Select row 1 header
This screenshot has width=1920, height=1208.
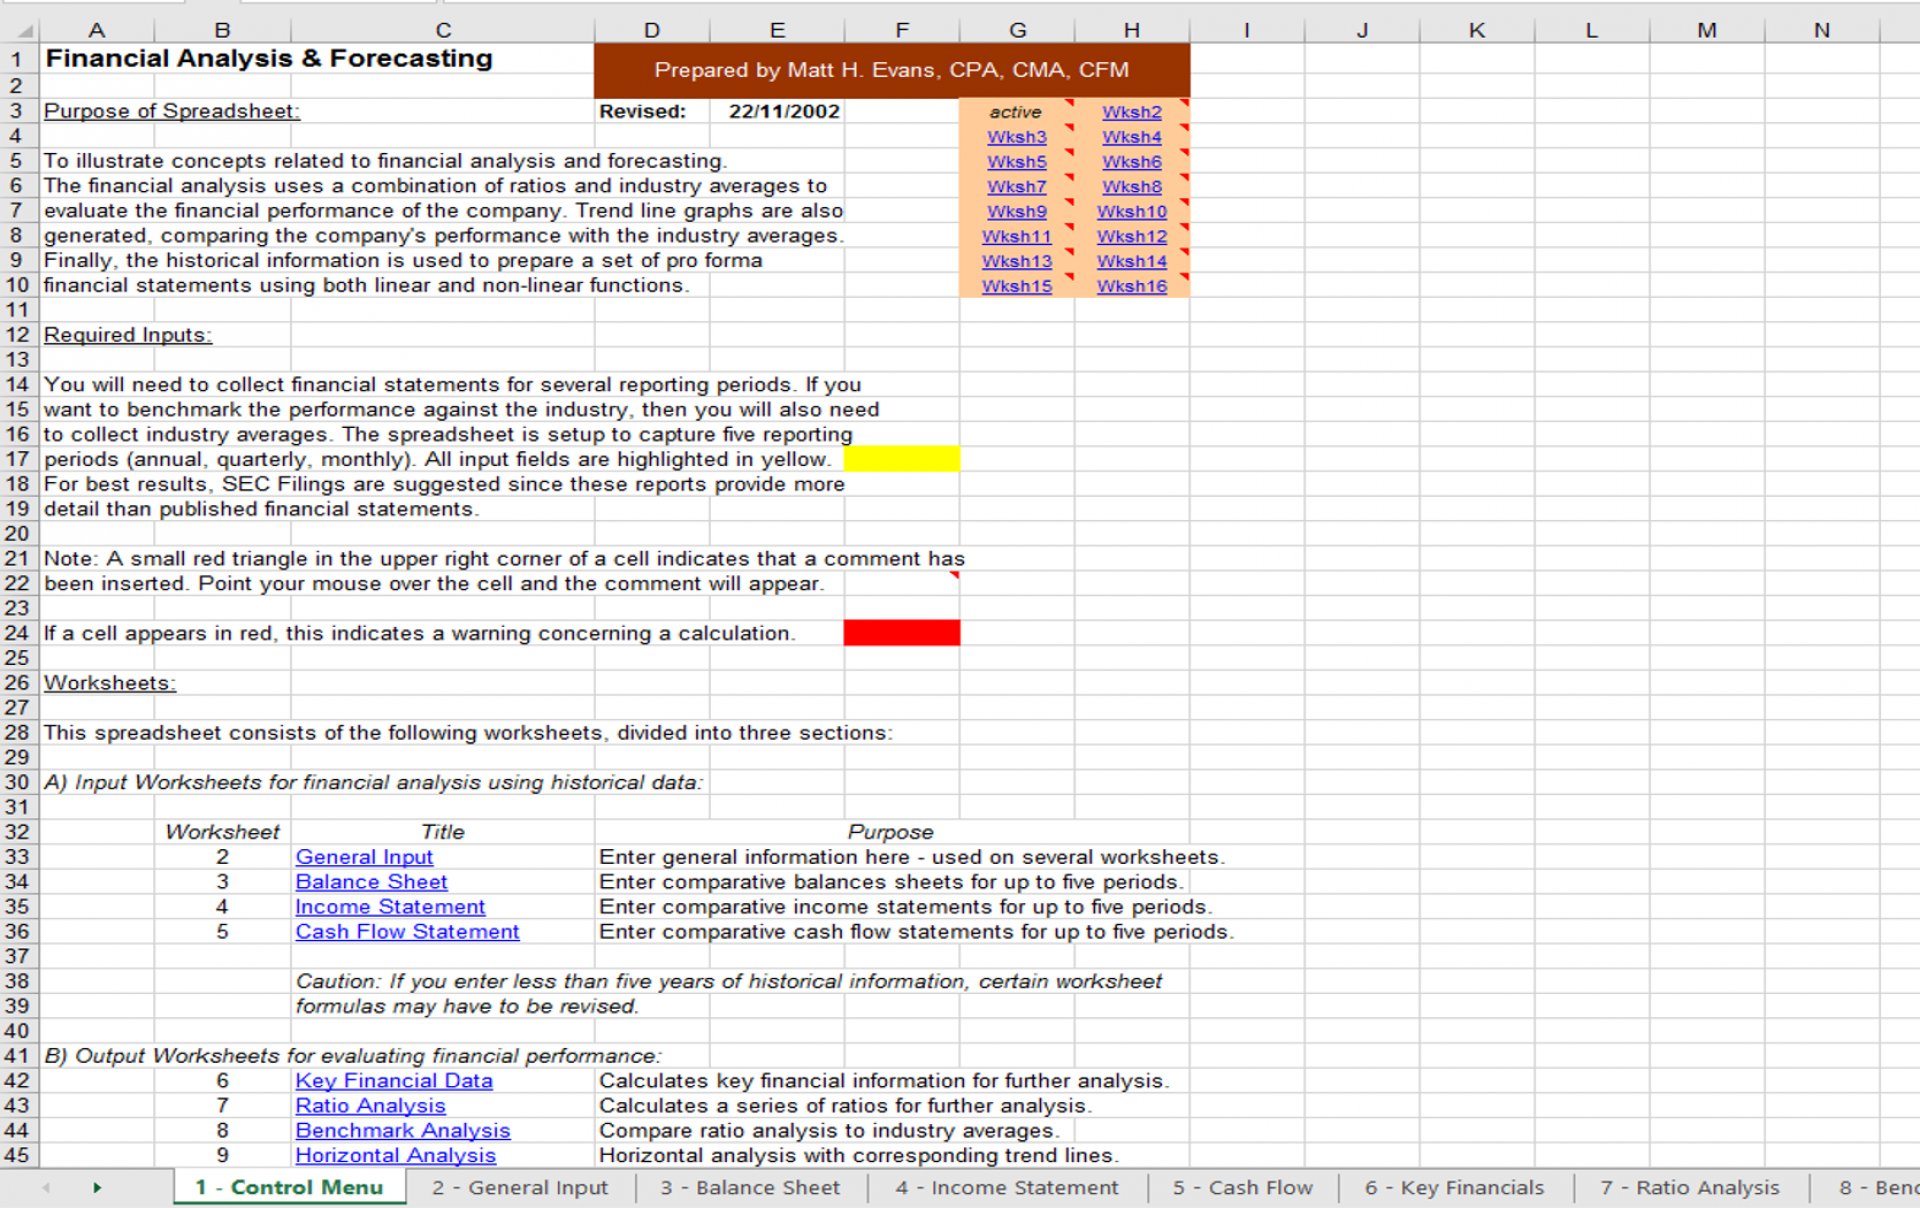tap(19, 58)
